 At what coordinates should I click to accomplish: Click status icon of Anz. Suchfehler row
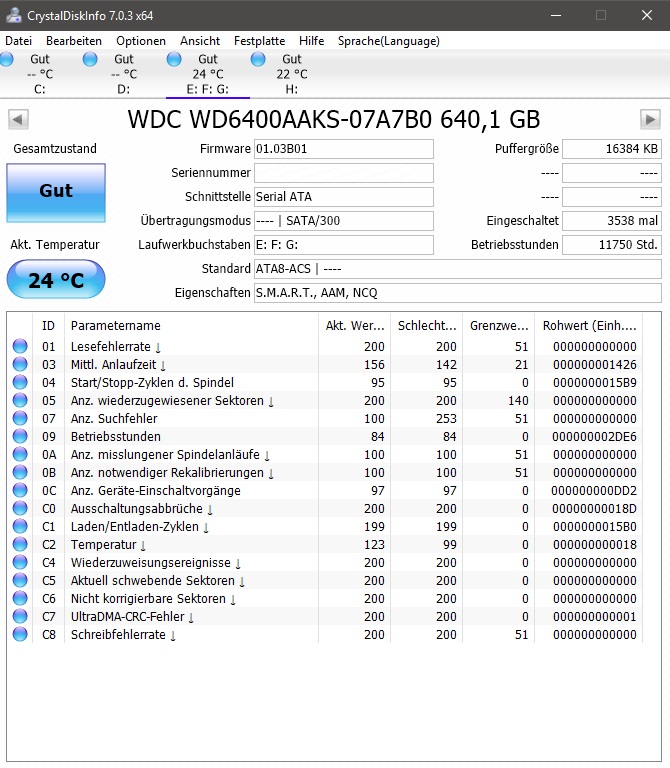[x=20, y=418]
